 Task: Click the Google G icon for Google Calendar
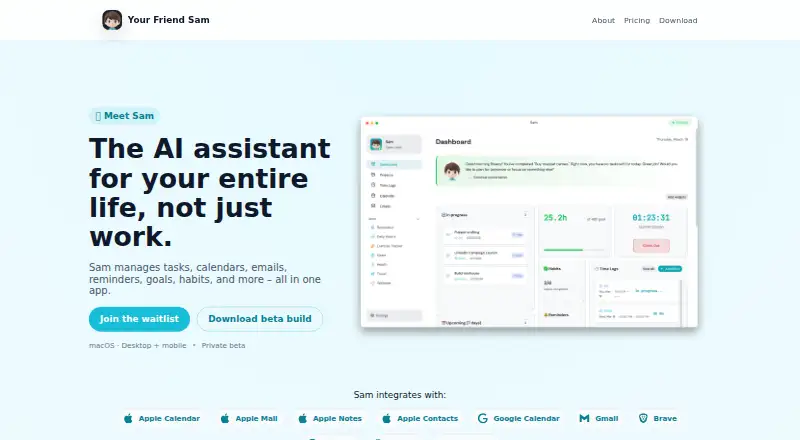click(483, 419)
